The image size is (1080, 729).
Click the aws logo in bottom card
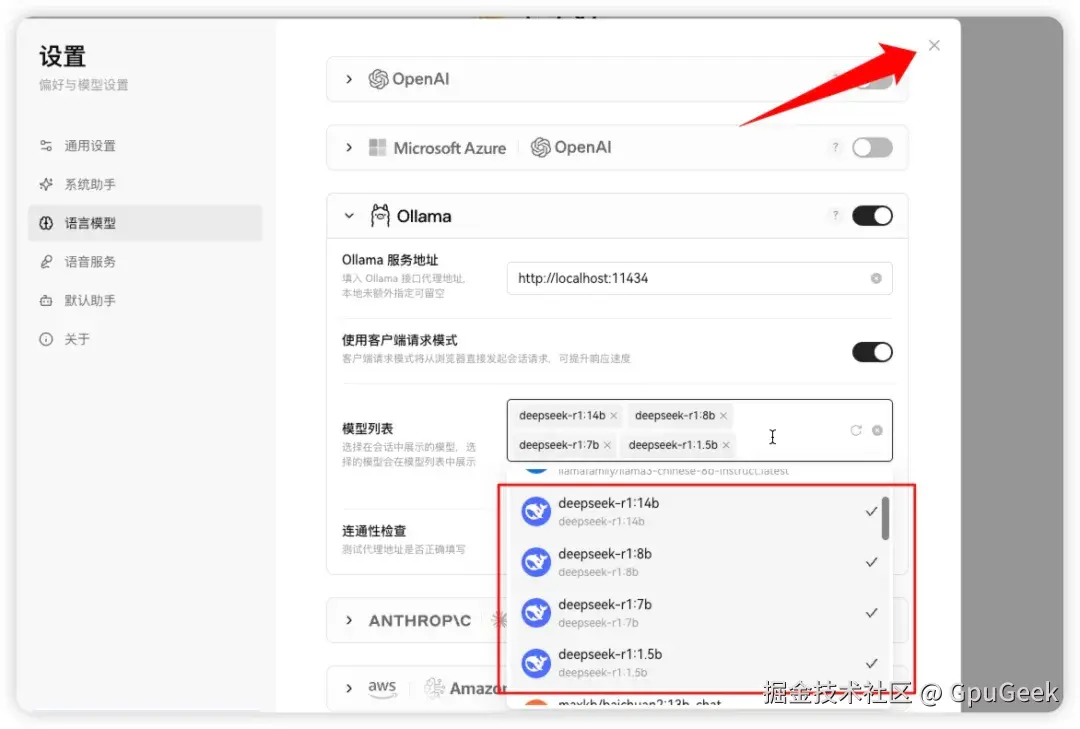pyautogui.click(x=382, y=688)
